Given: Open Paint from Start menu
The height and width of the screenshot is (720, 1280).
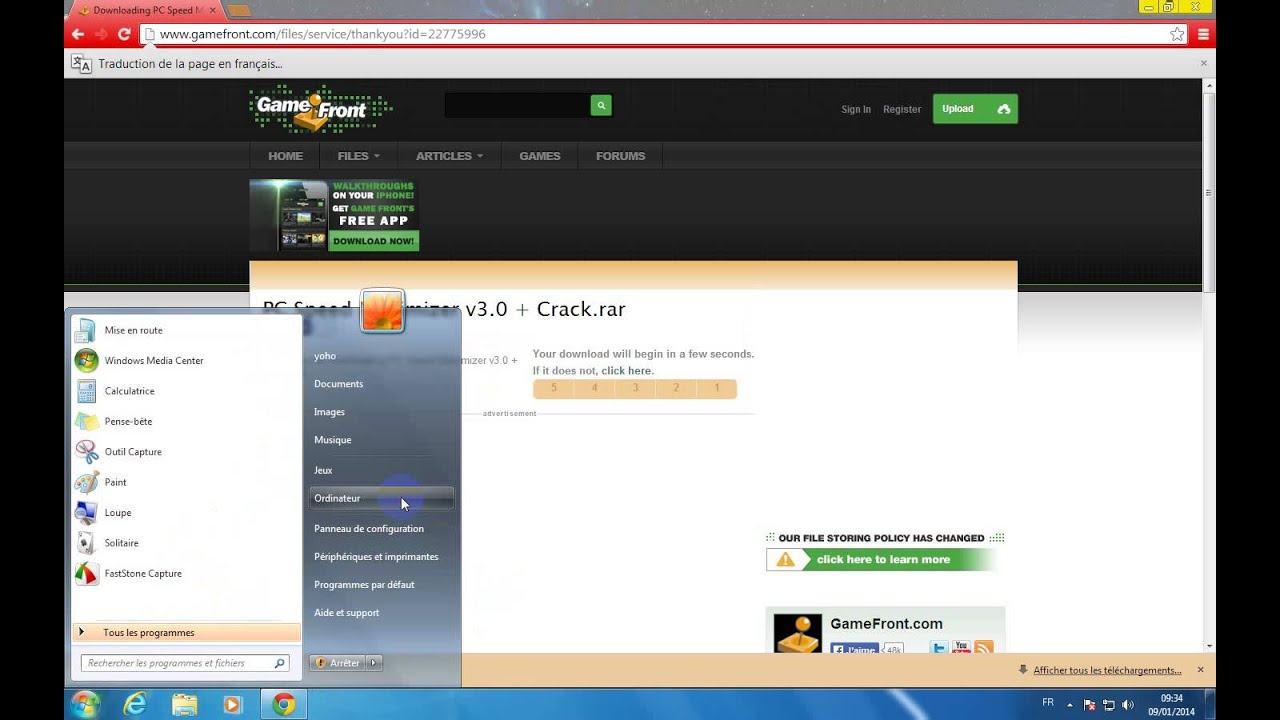Looking at the screenshot, I should click(x=186, y=482).
